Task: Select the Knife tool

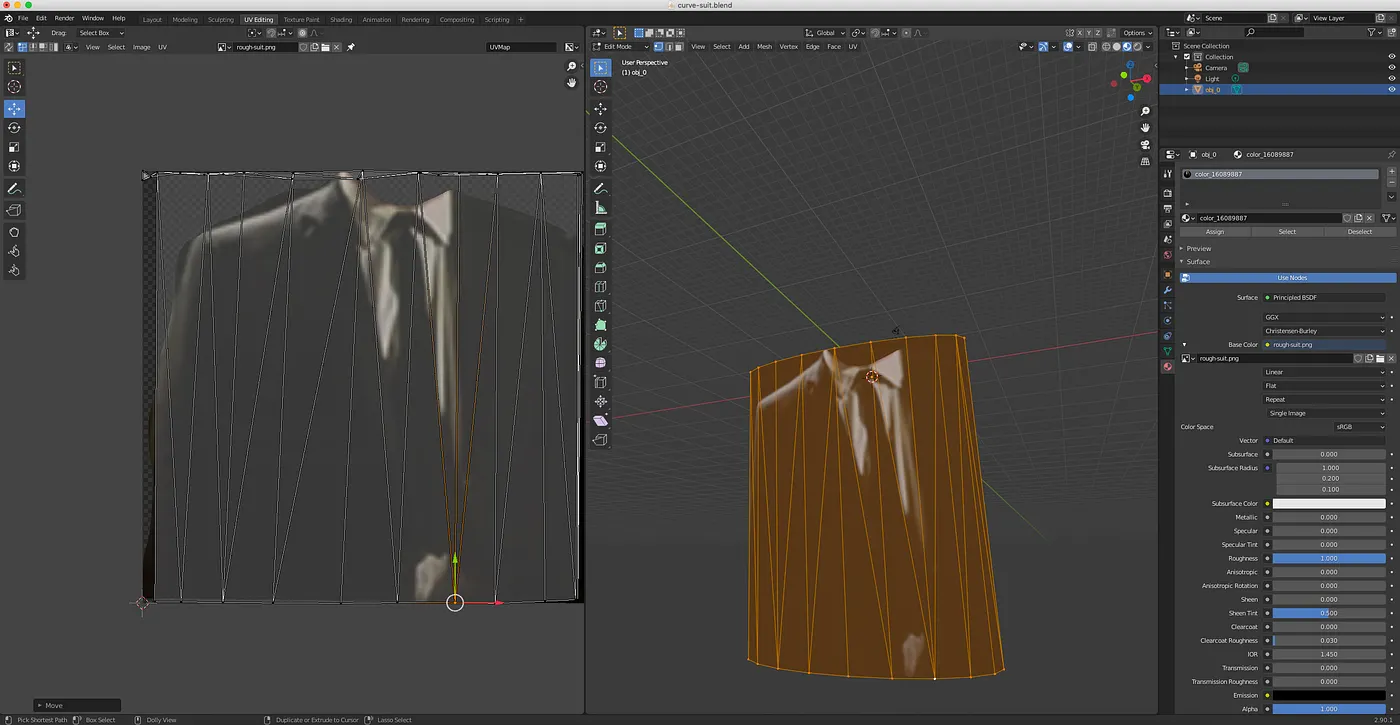Action: click(600, 306)
